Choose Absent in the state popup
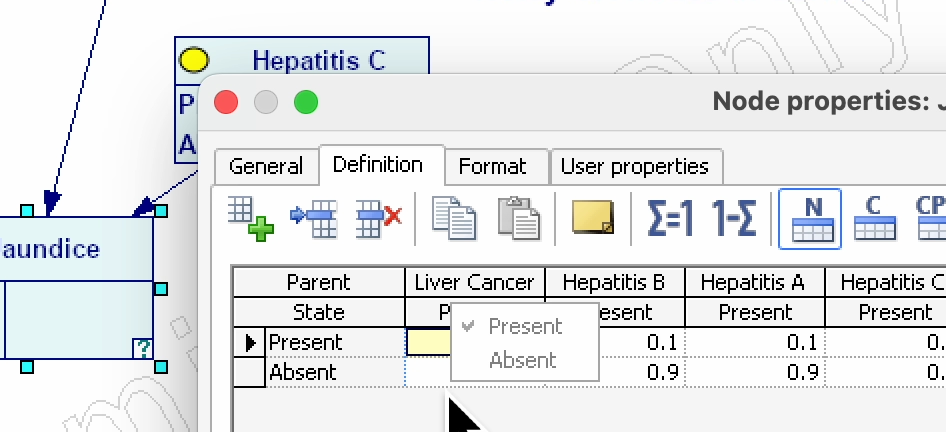This screenshot has width=946, height=432. 525,360
